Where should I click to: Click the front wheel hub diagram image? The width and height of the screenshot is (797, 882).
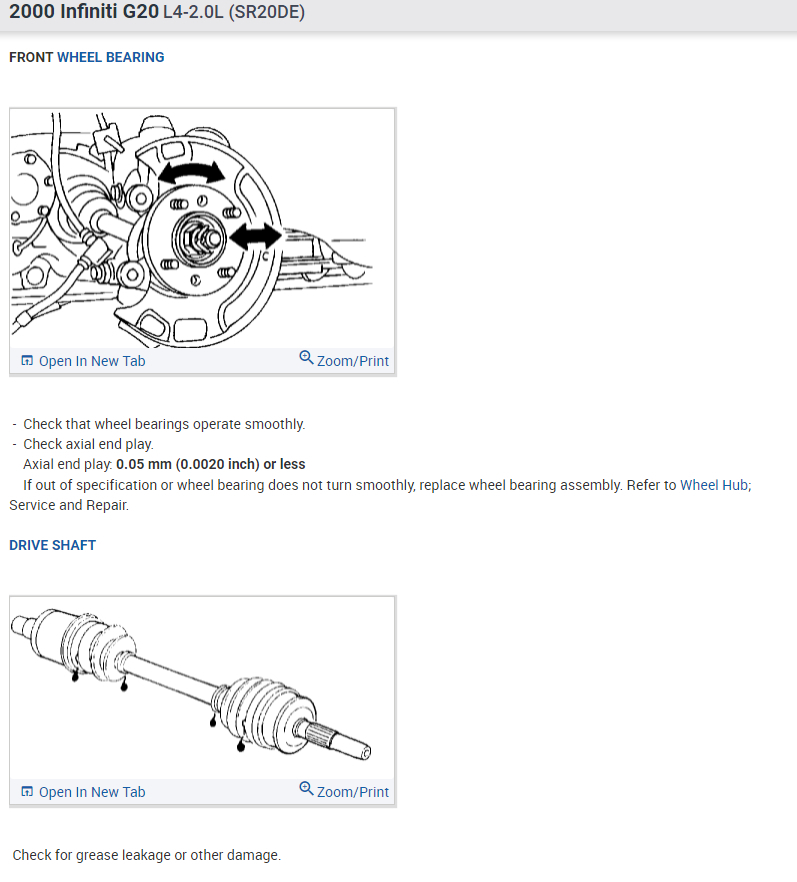click(202, 229)
